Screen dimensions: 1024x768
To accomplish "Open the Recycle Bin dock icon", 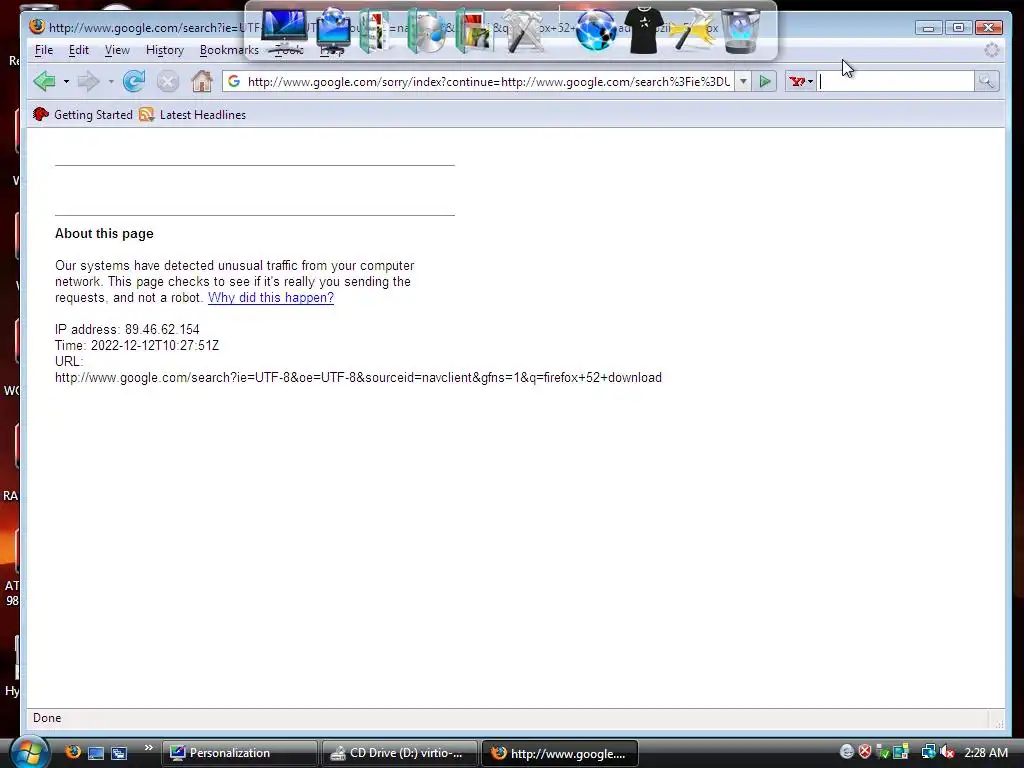I will (741, 31).
